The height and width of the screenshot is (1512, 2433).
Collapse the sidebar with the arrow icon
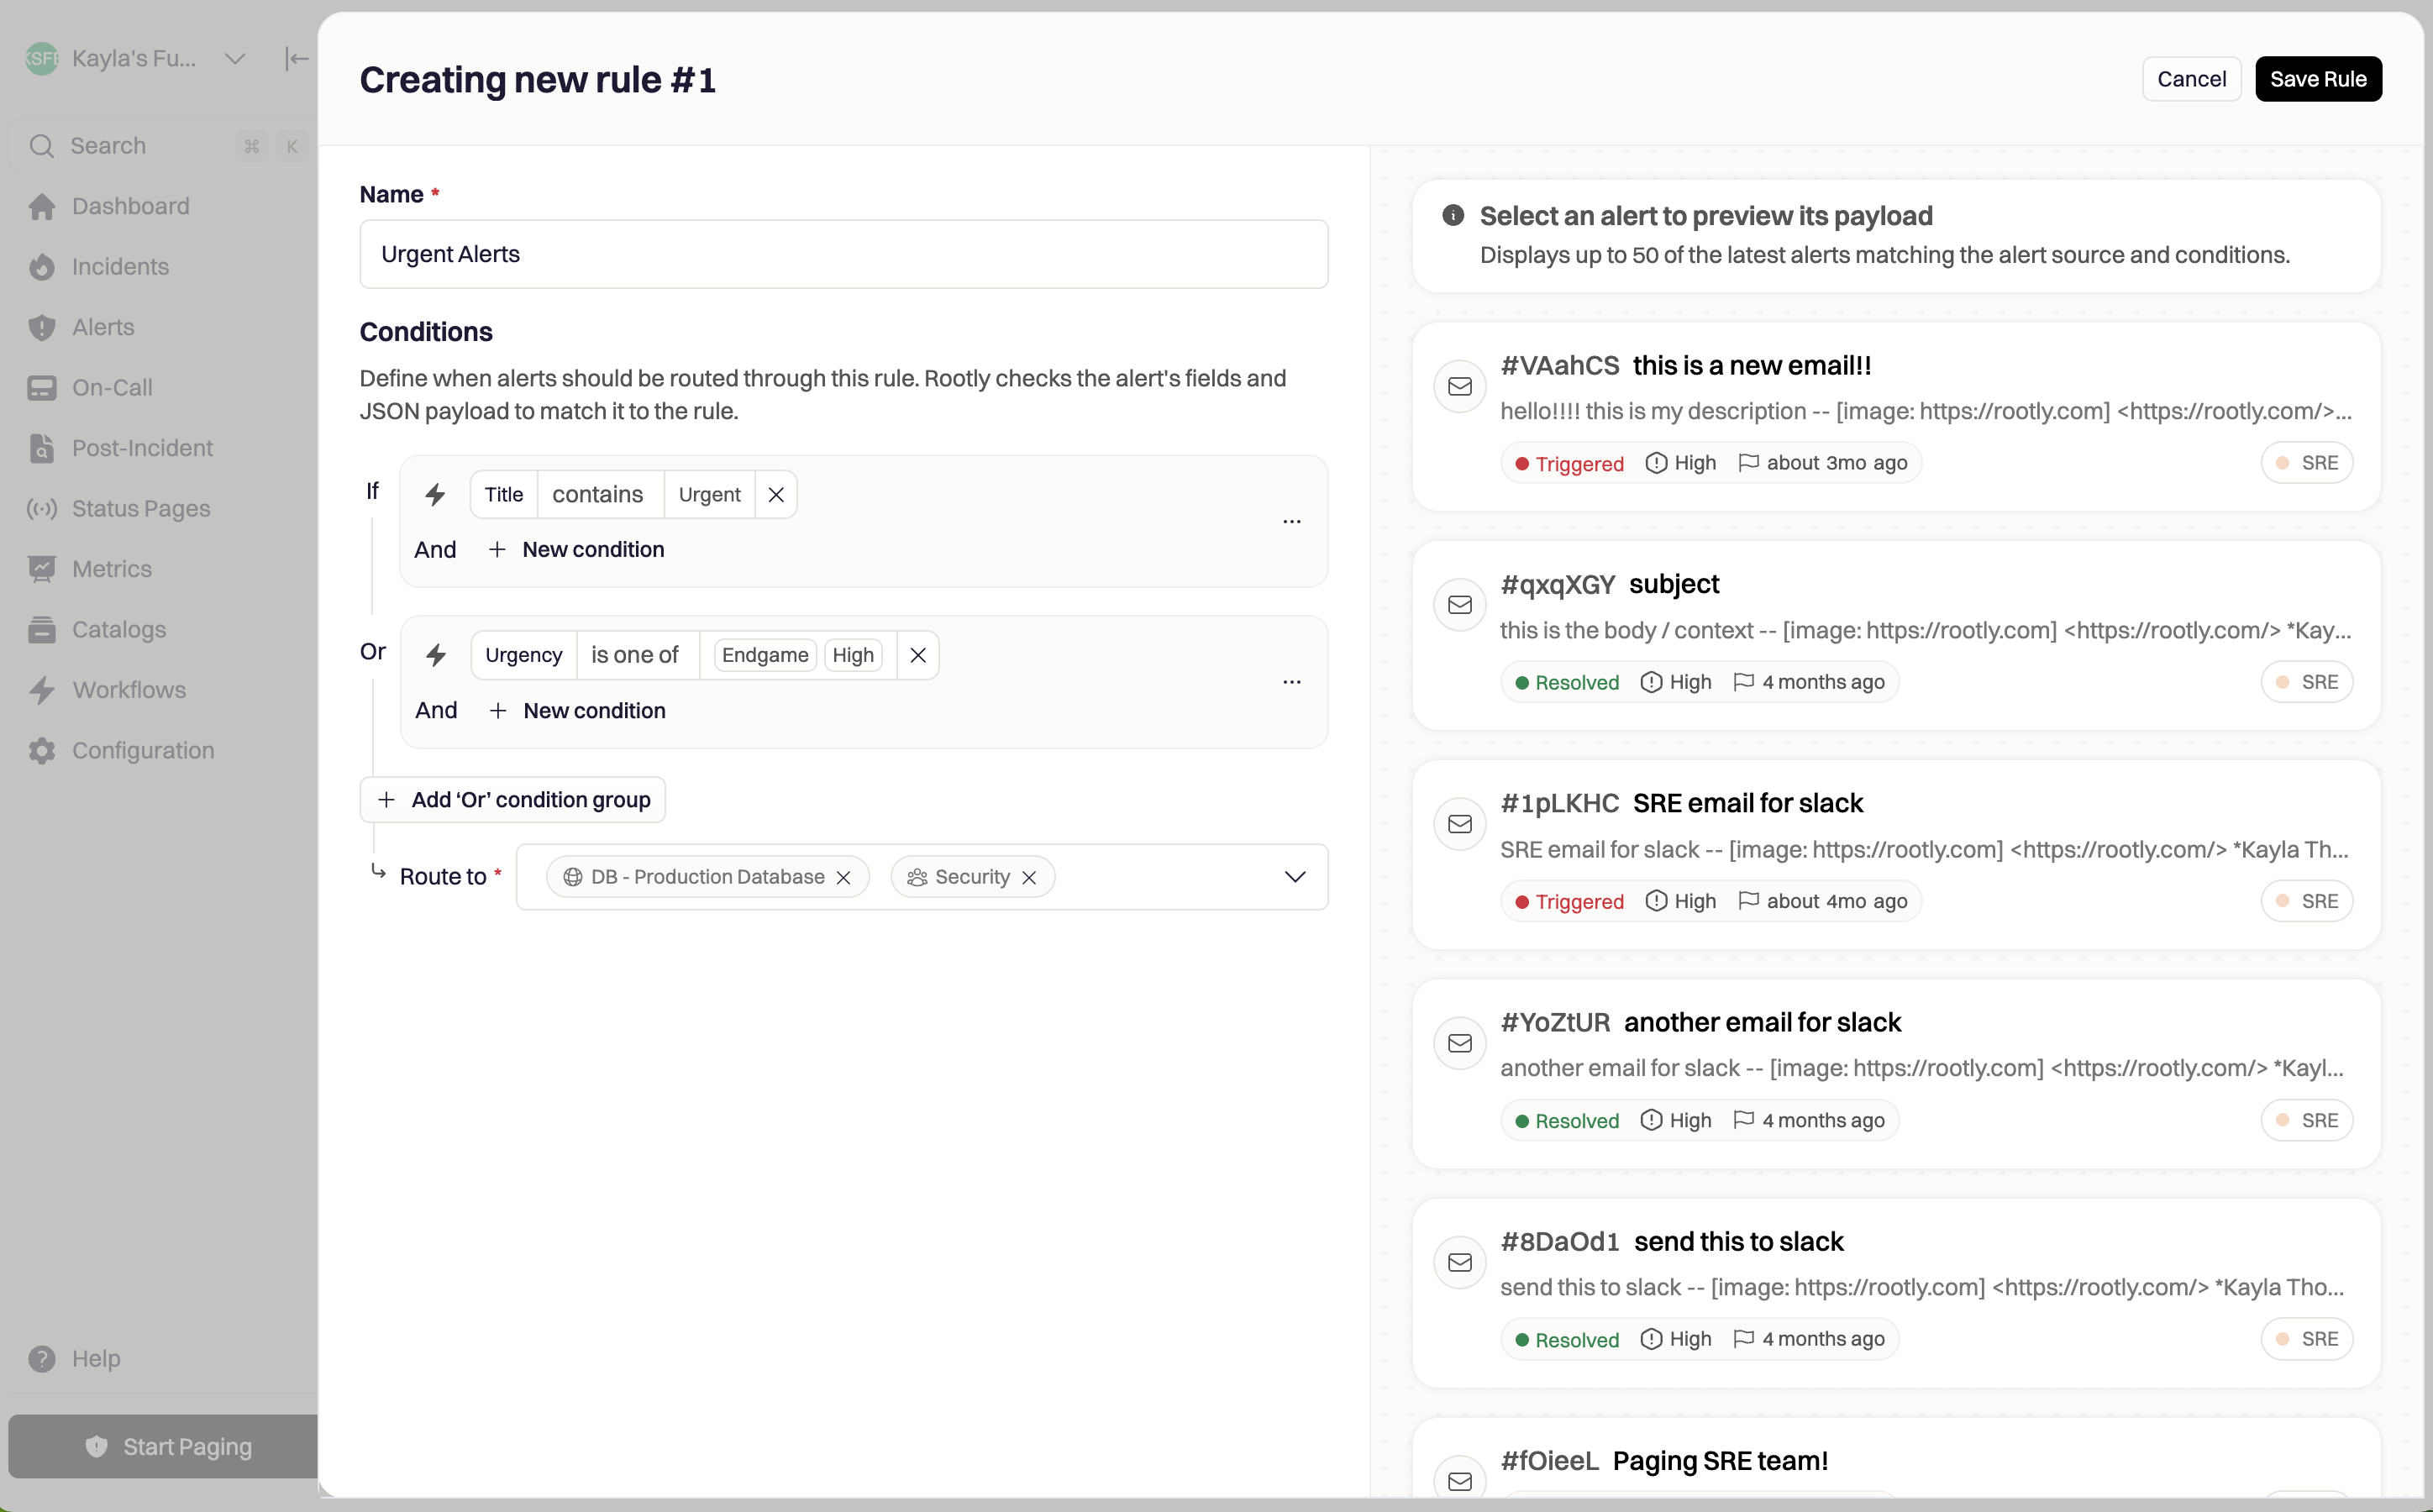tap(296, 59)
